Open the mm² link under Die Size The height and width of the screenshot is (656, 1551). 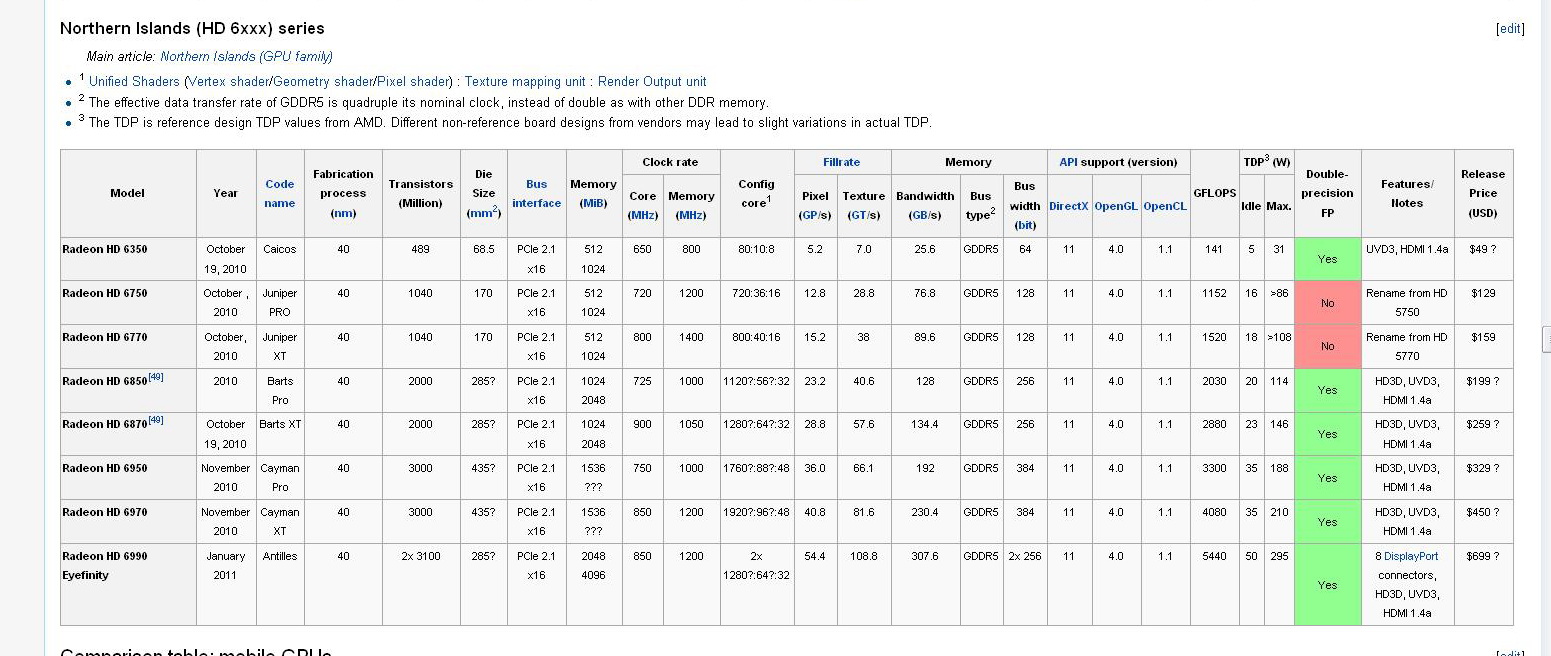484,213
